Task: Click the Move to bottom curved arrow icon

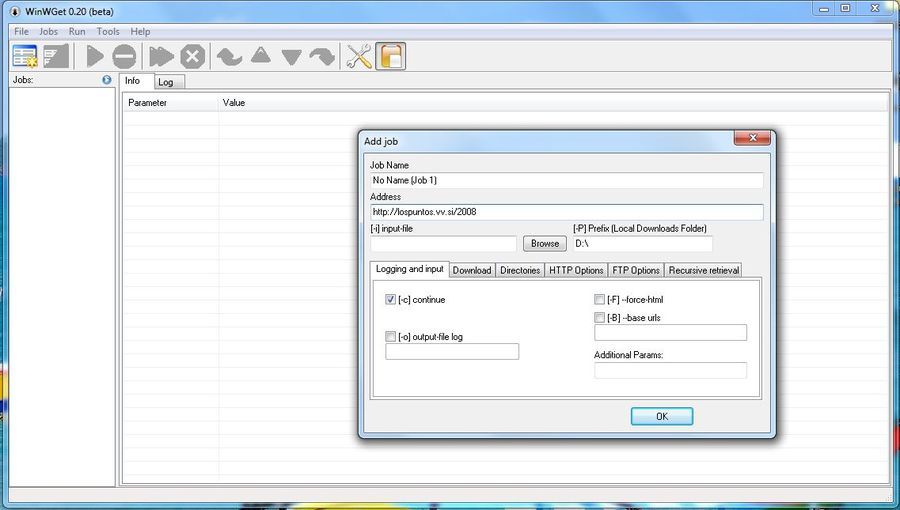Action: (322, 56)
